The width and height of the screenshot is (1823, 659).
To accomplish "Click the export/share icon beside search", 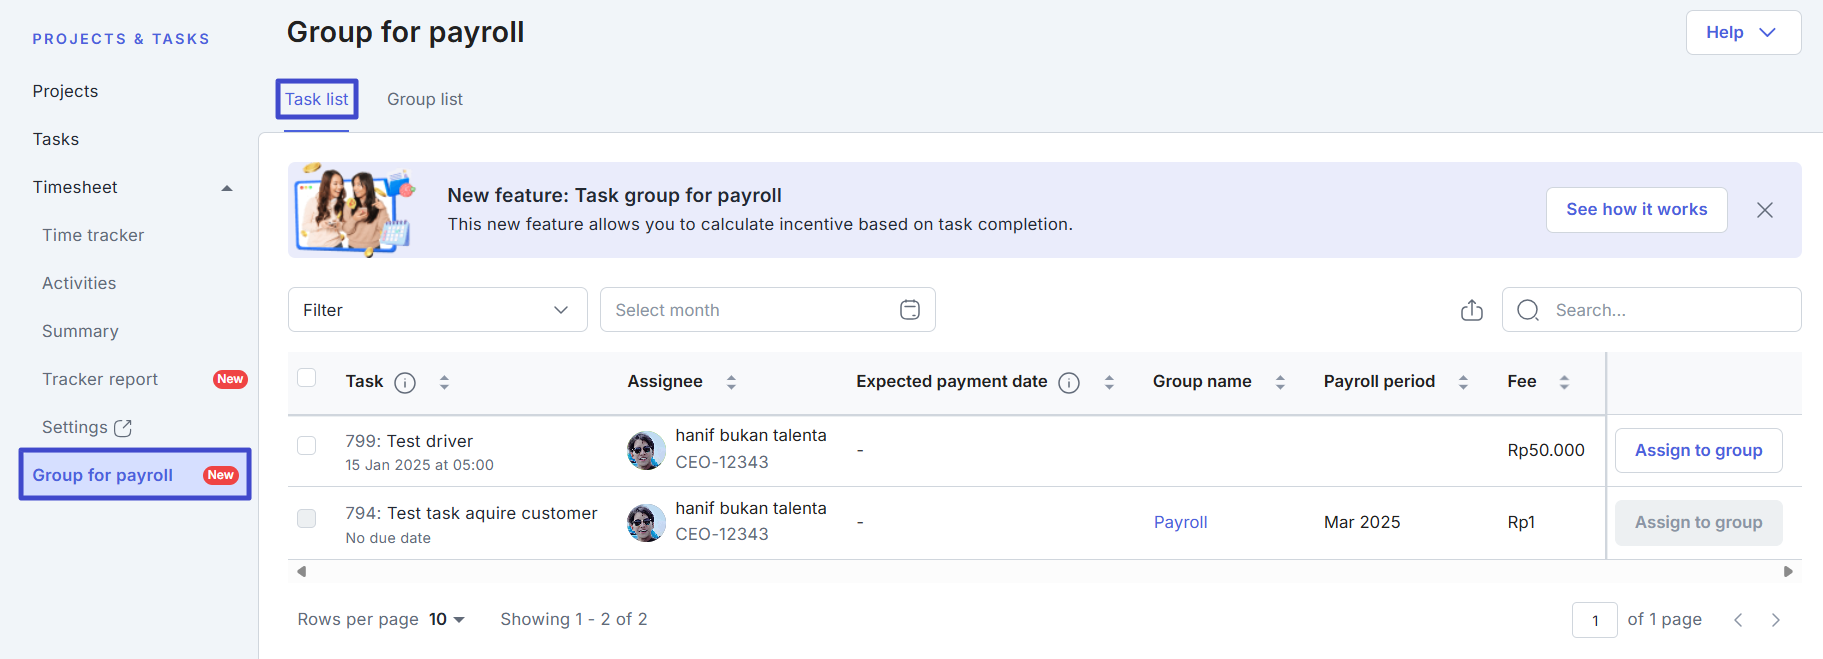I will 1471,311.
